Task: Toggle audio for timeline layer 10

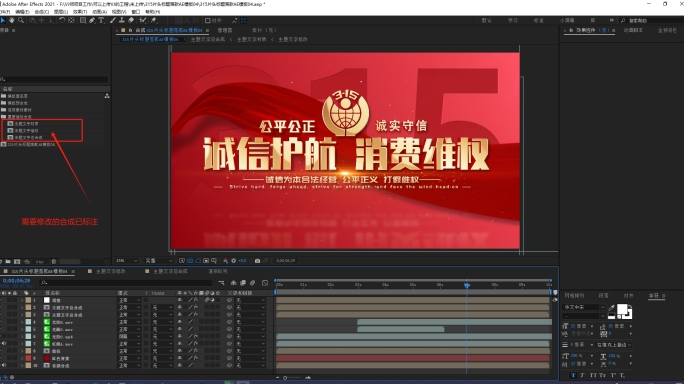Action: (x=4, y=365)
